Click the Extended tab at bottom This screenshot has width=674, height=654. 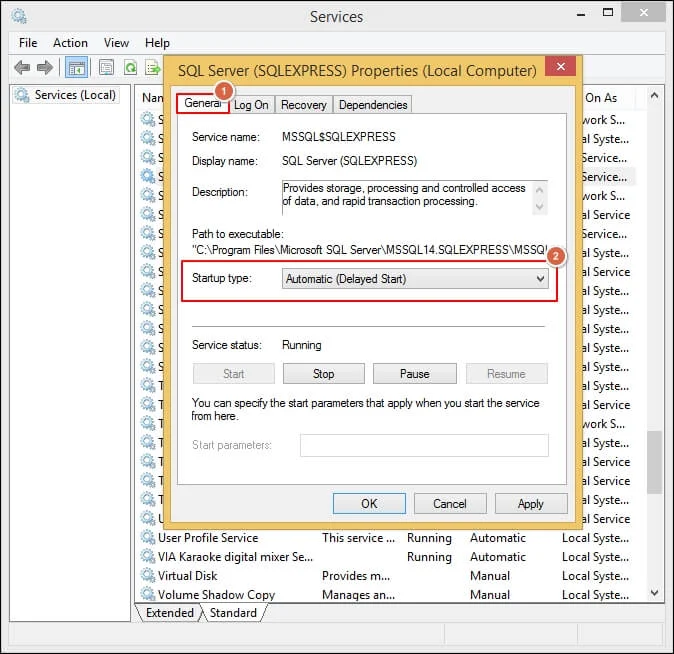pos(169,613)
